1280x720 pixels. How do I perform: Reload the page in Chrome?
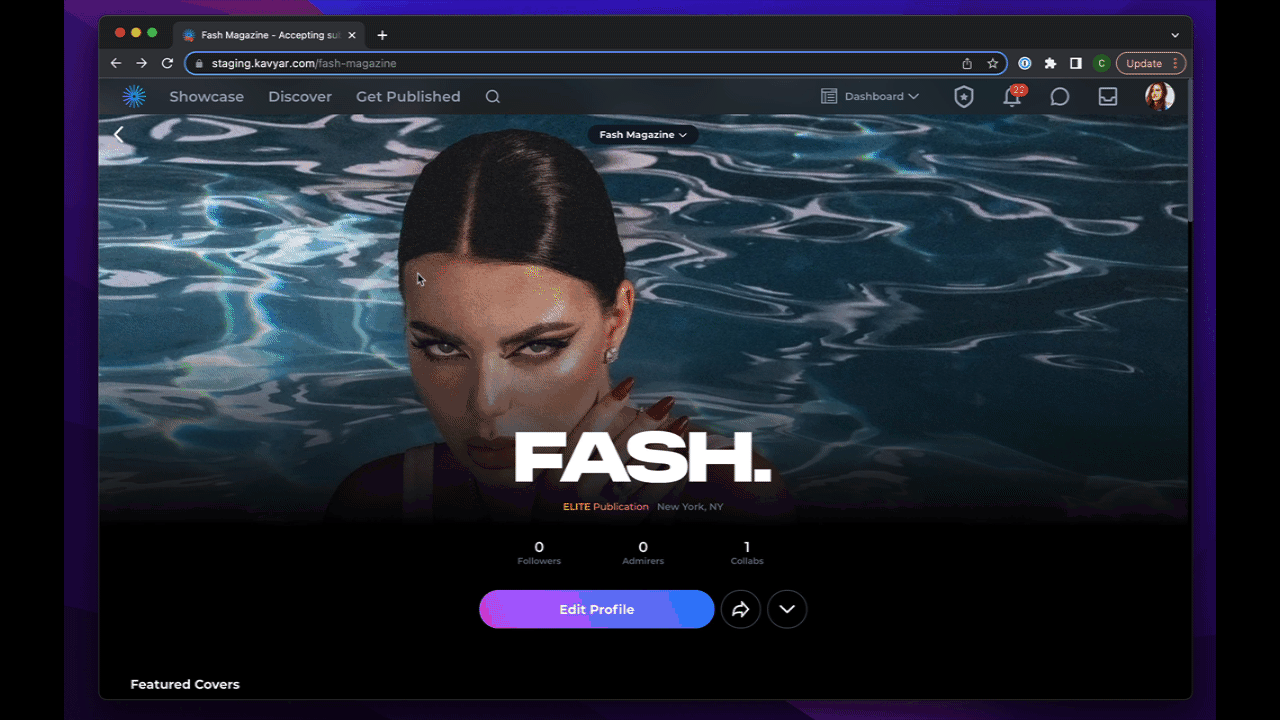click(x=168, y=63)
